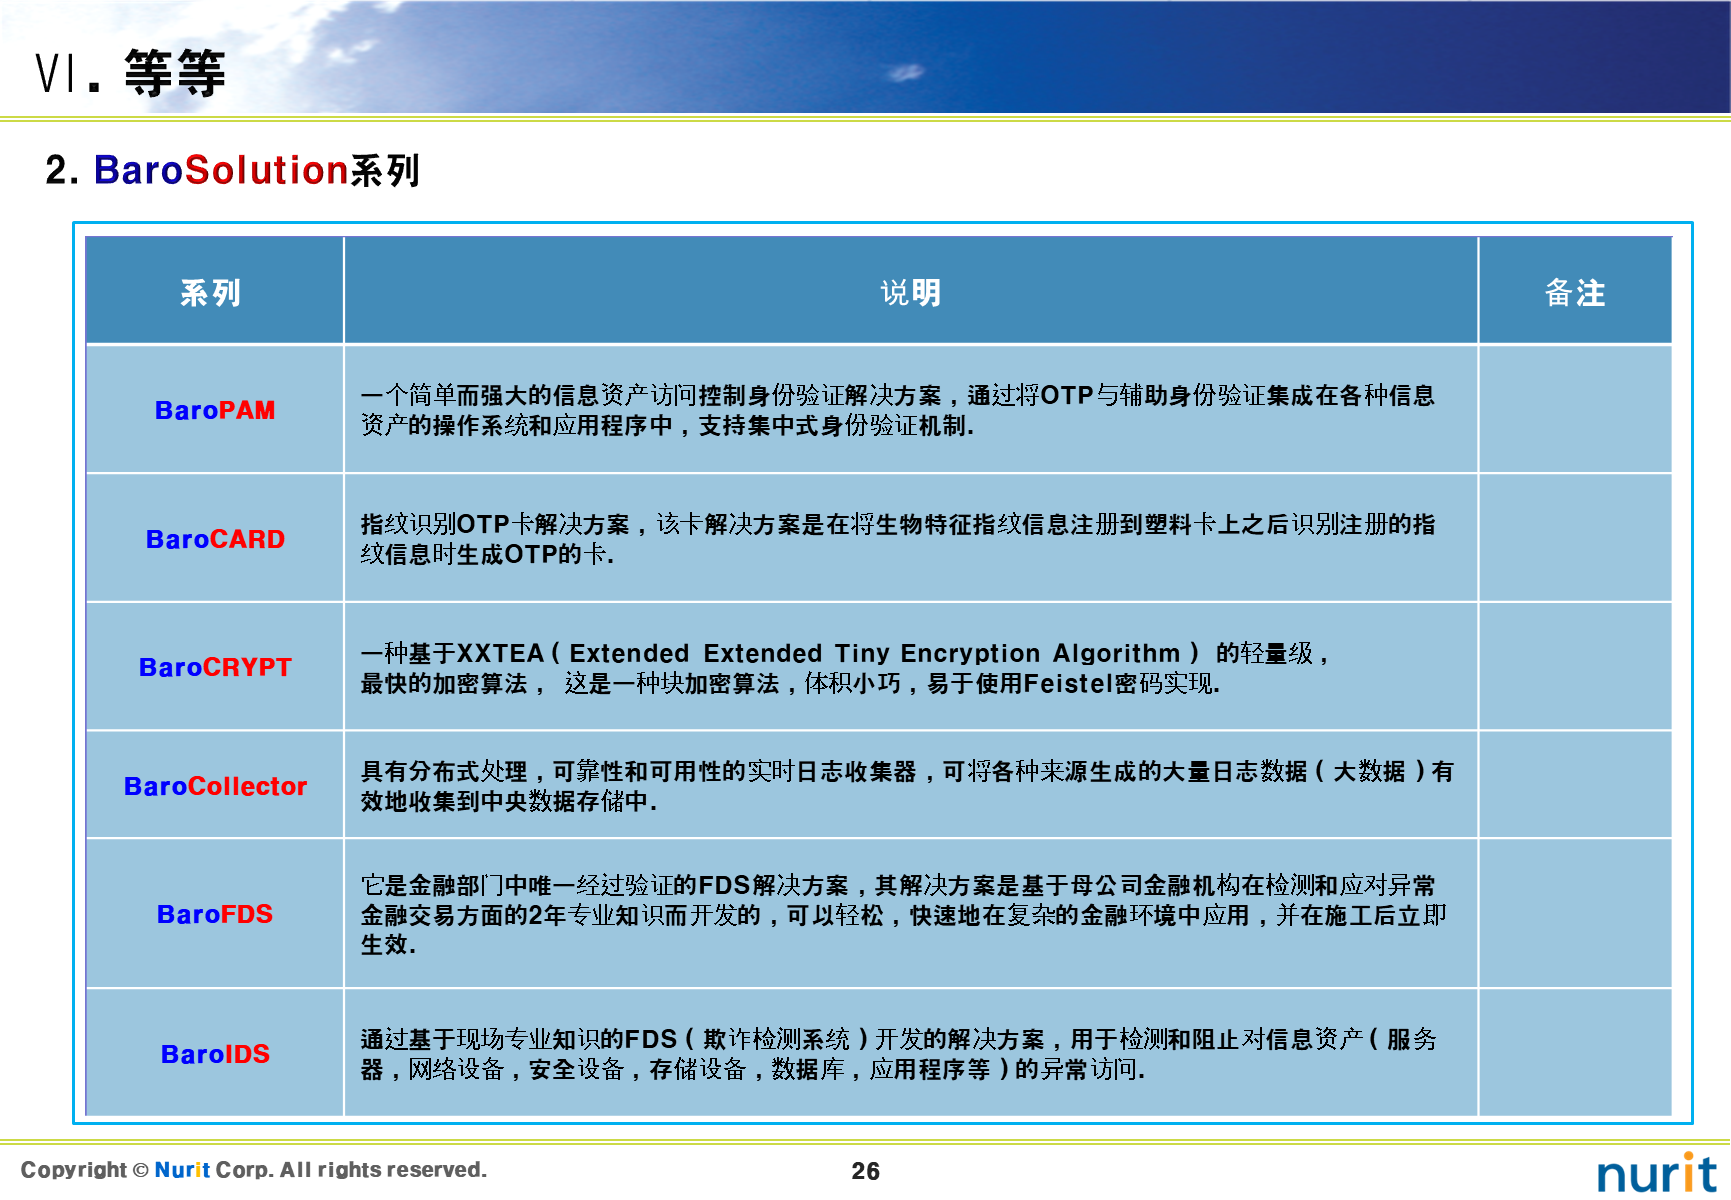
Task: Click the page number 26
Action: coord(866,1171)
